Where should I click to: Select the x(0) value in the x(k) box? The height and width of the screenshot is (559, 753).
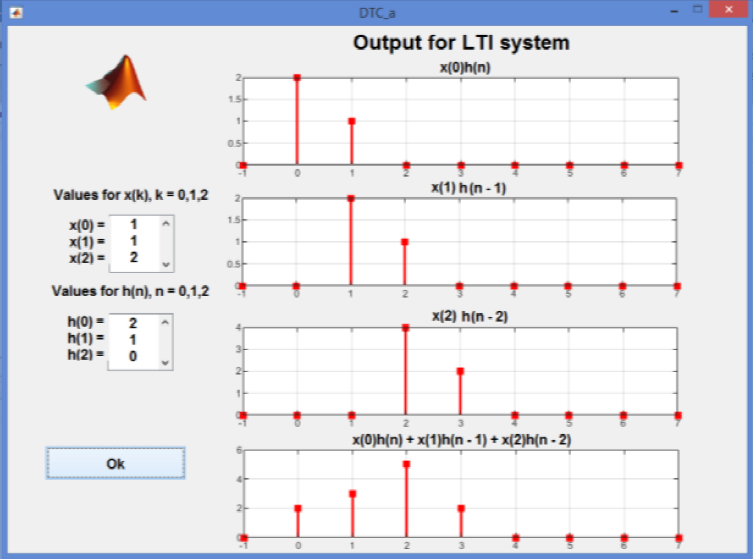coord(133,225)
